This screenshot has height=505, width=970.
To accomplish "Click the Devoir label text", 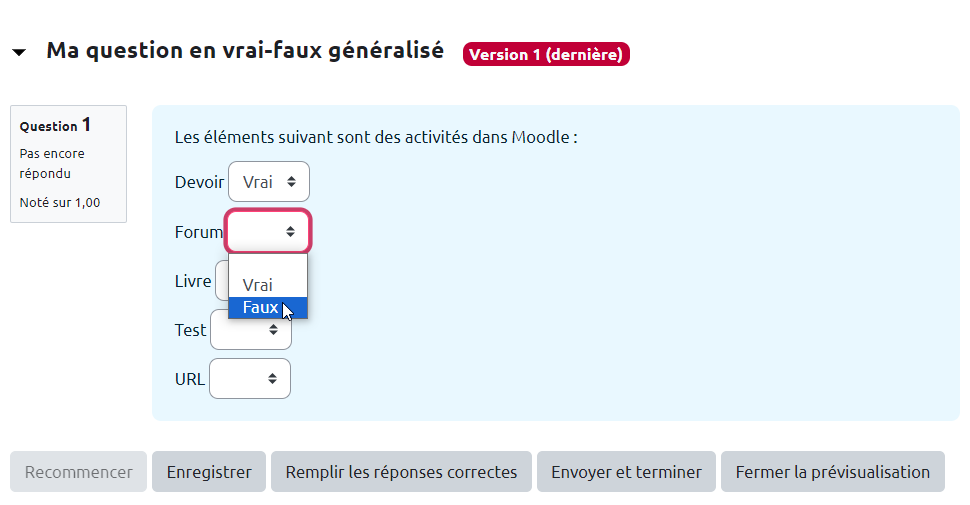I will pyautogui.click(x=199, y=183).
